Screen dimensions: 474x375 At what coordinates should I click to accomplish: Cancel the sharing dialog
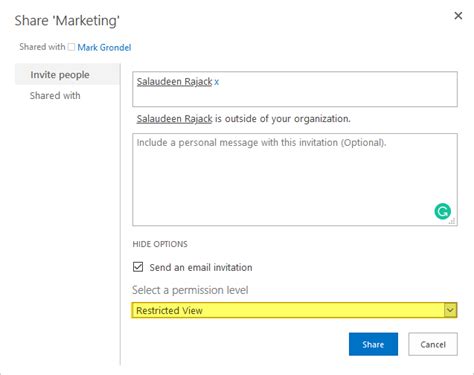[433, 344]
